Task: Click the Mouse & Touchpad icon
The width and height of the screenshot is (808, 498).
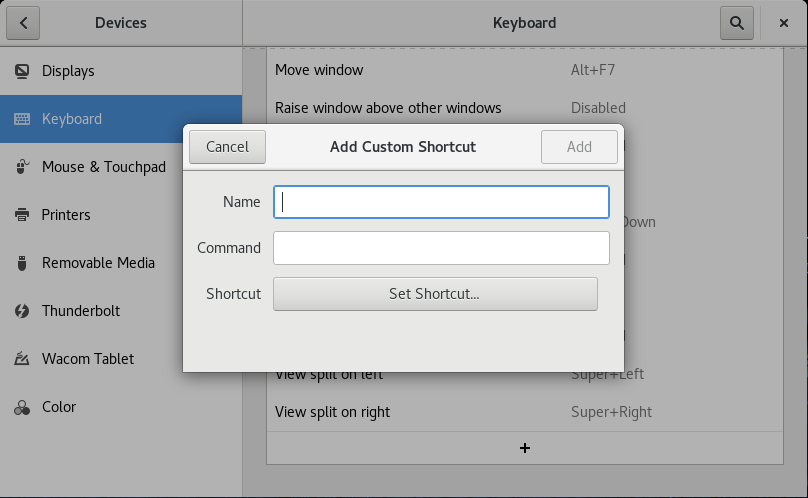Action: (22, 167)
